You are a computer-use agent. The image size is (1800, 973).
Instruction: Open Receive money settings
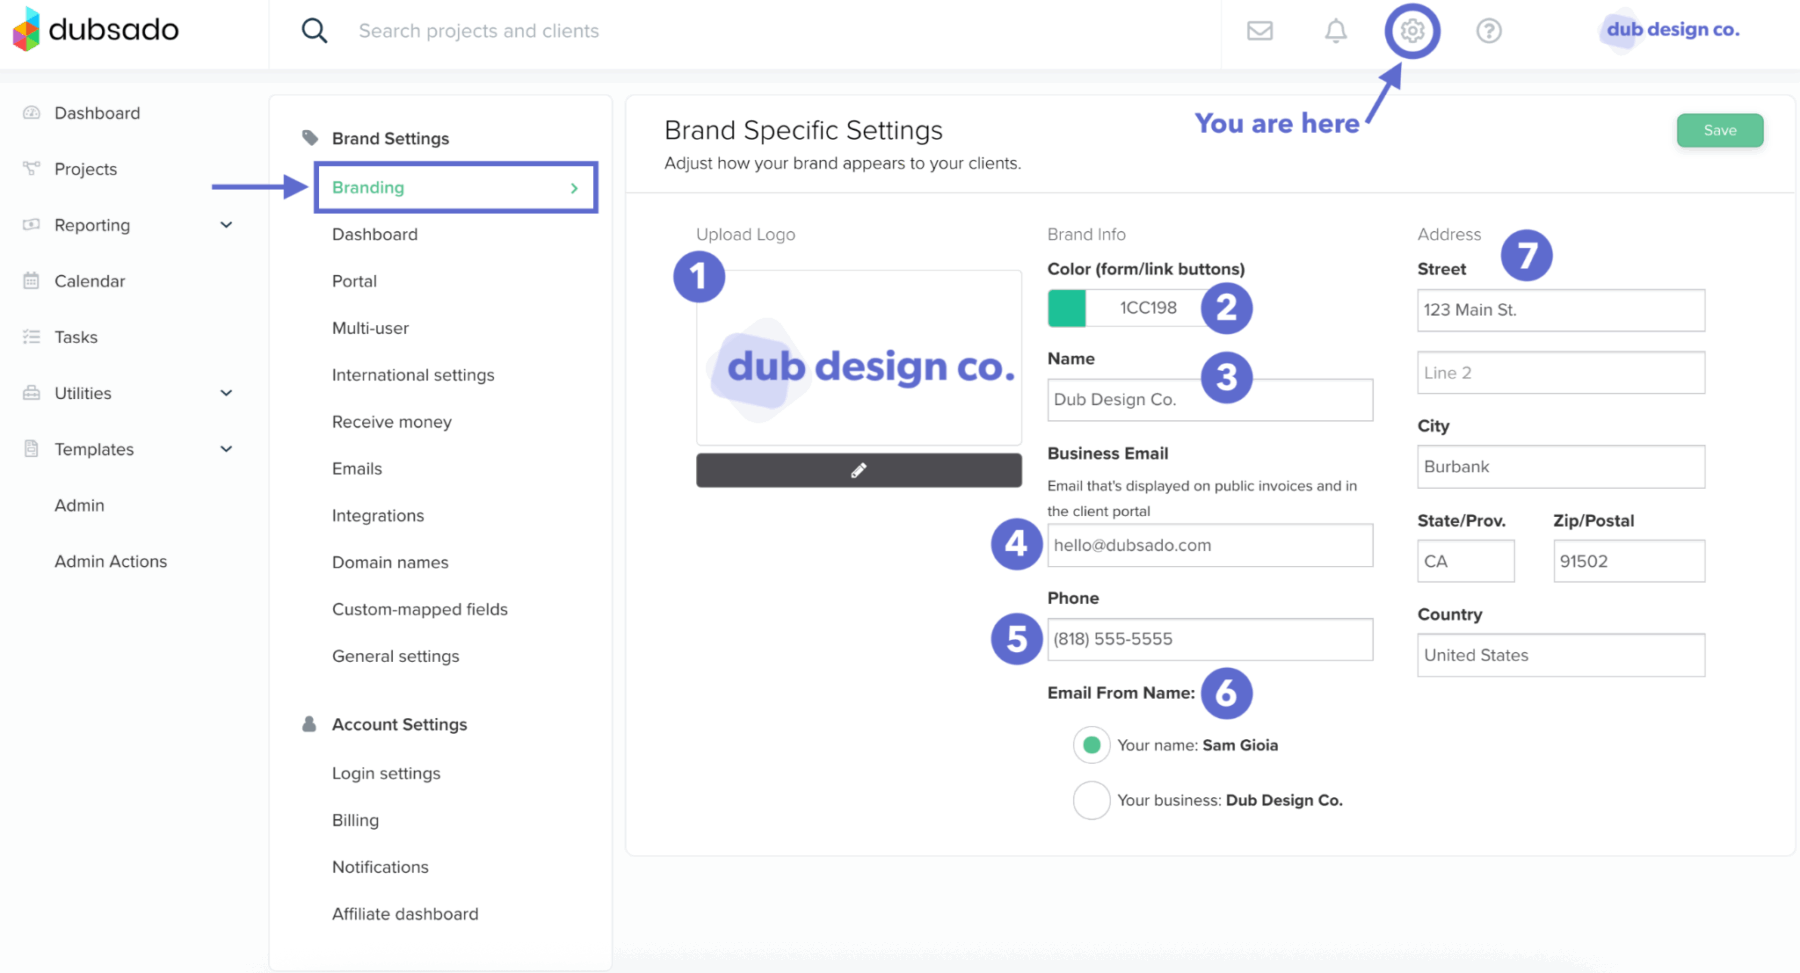(392, 422)
